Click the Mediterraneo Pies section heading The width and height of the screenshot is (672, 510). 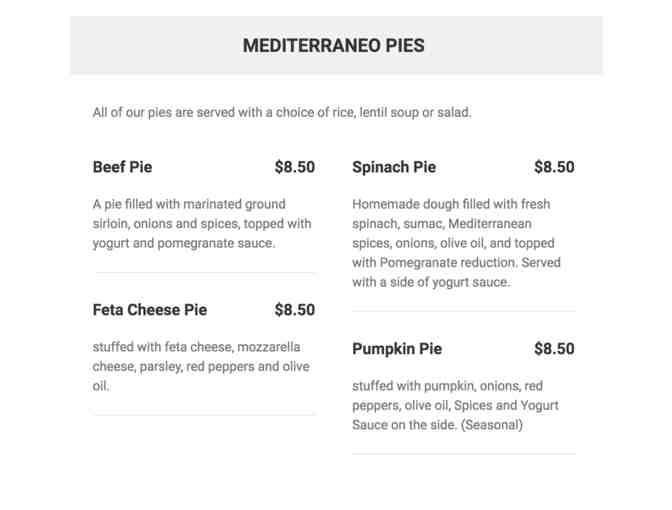tap(334, 46)
